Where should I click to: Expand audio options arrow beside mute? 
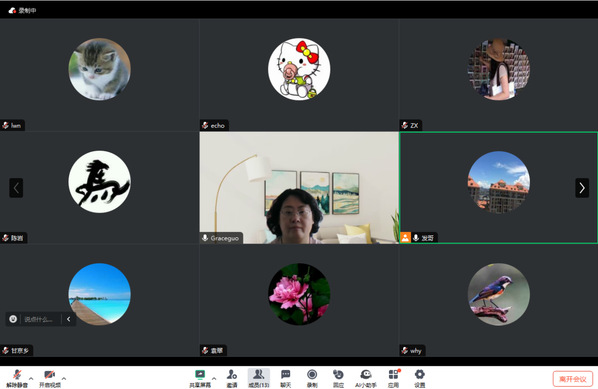31,378
